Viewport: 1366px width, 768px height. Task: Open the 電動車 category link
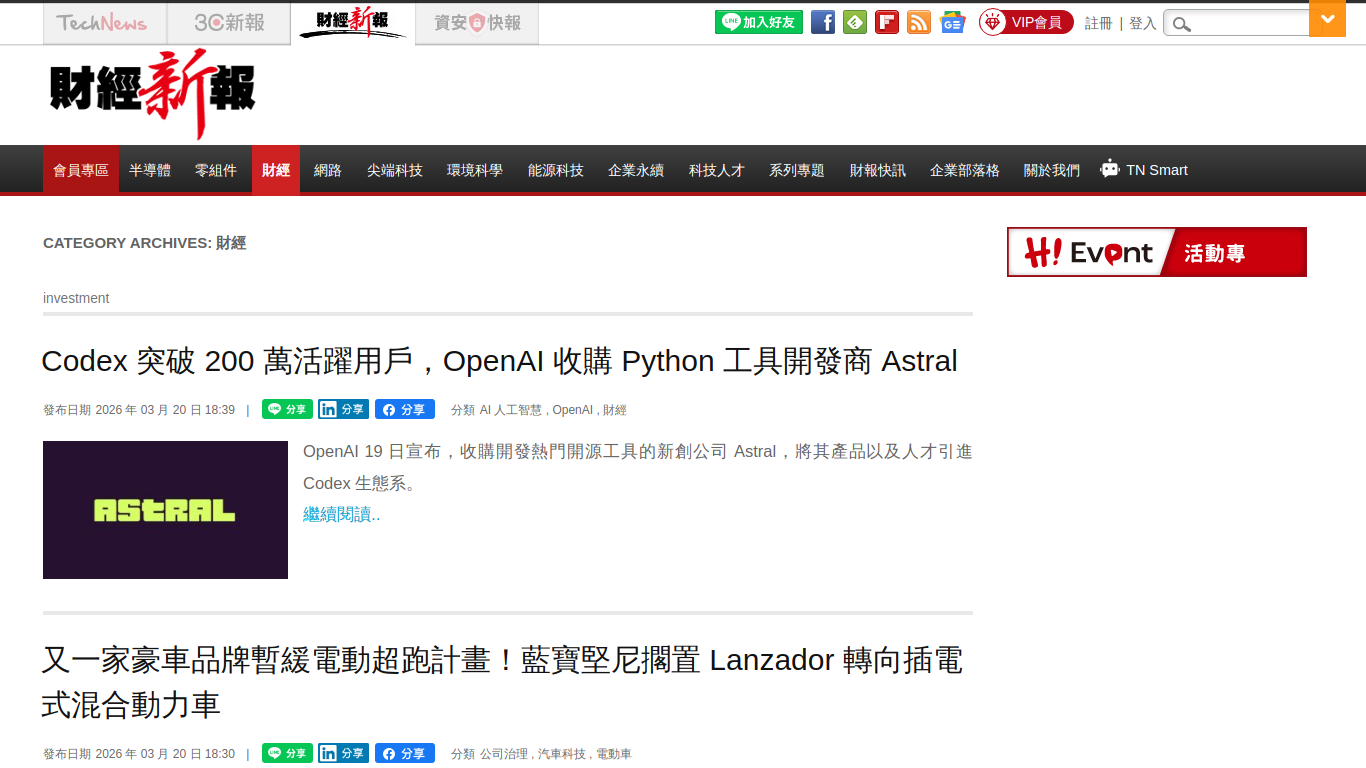pos(614,754)
